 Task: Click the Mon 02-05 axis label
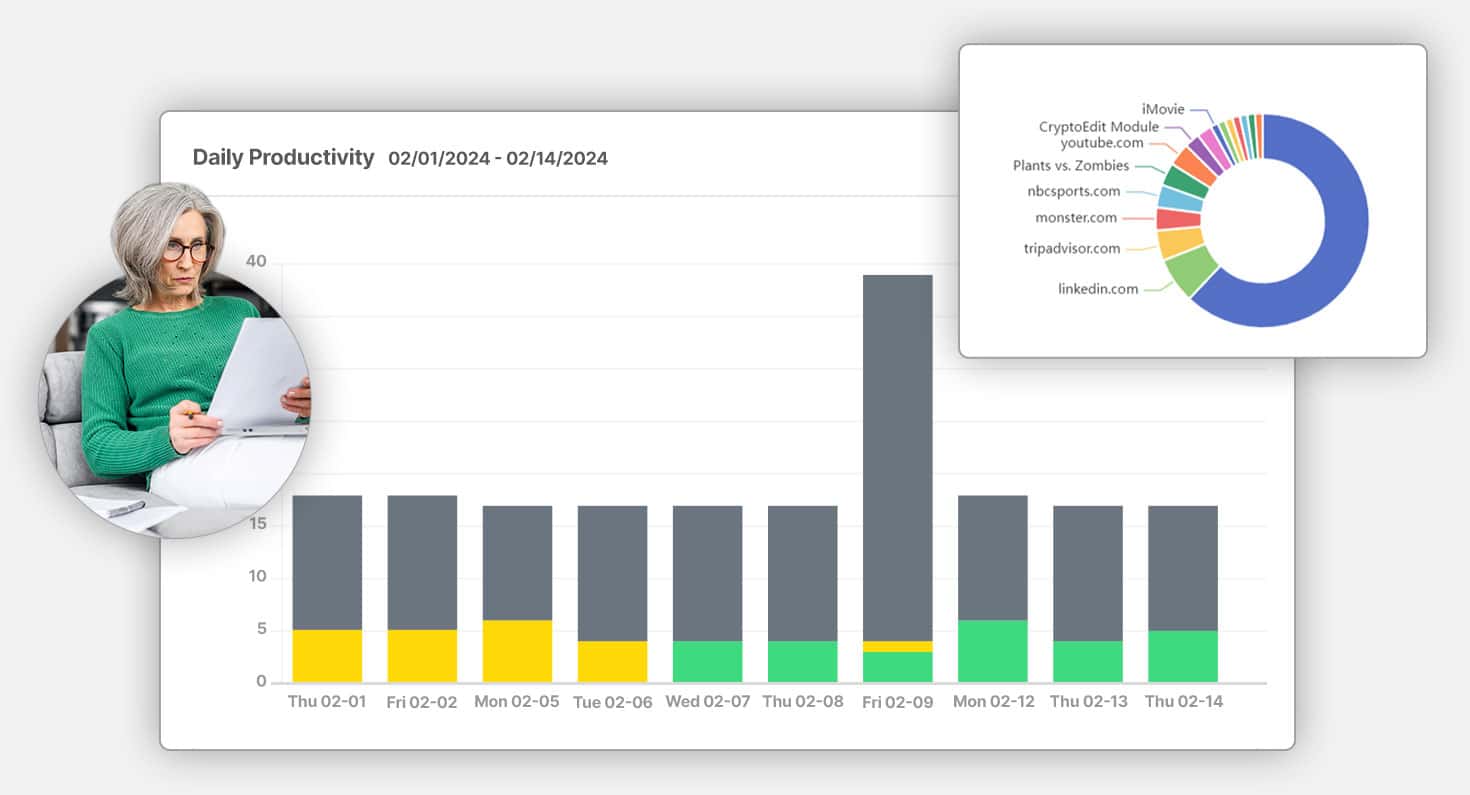517,702
